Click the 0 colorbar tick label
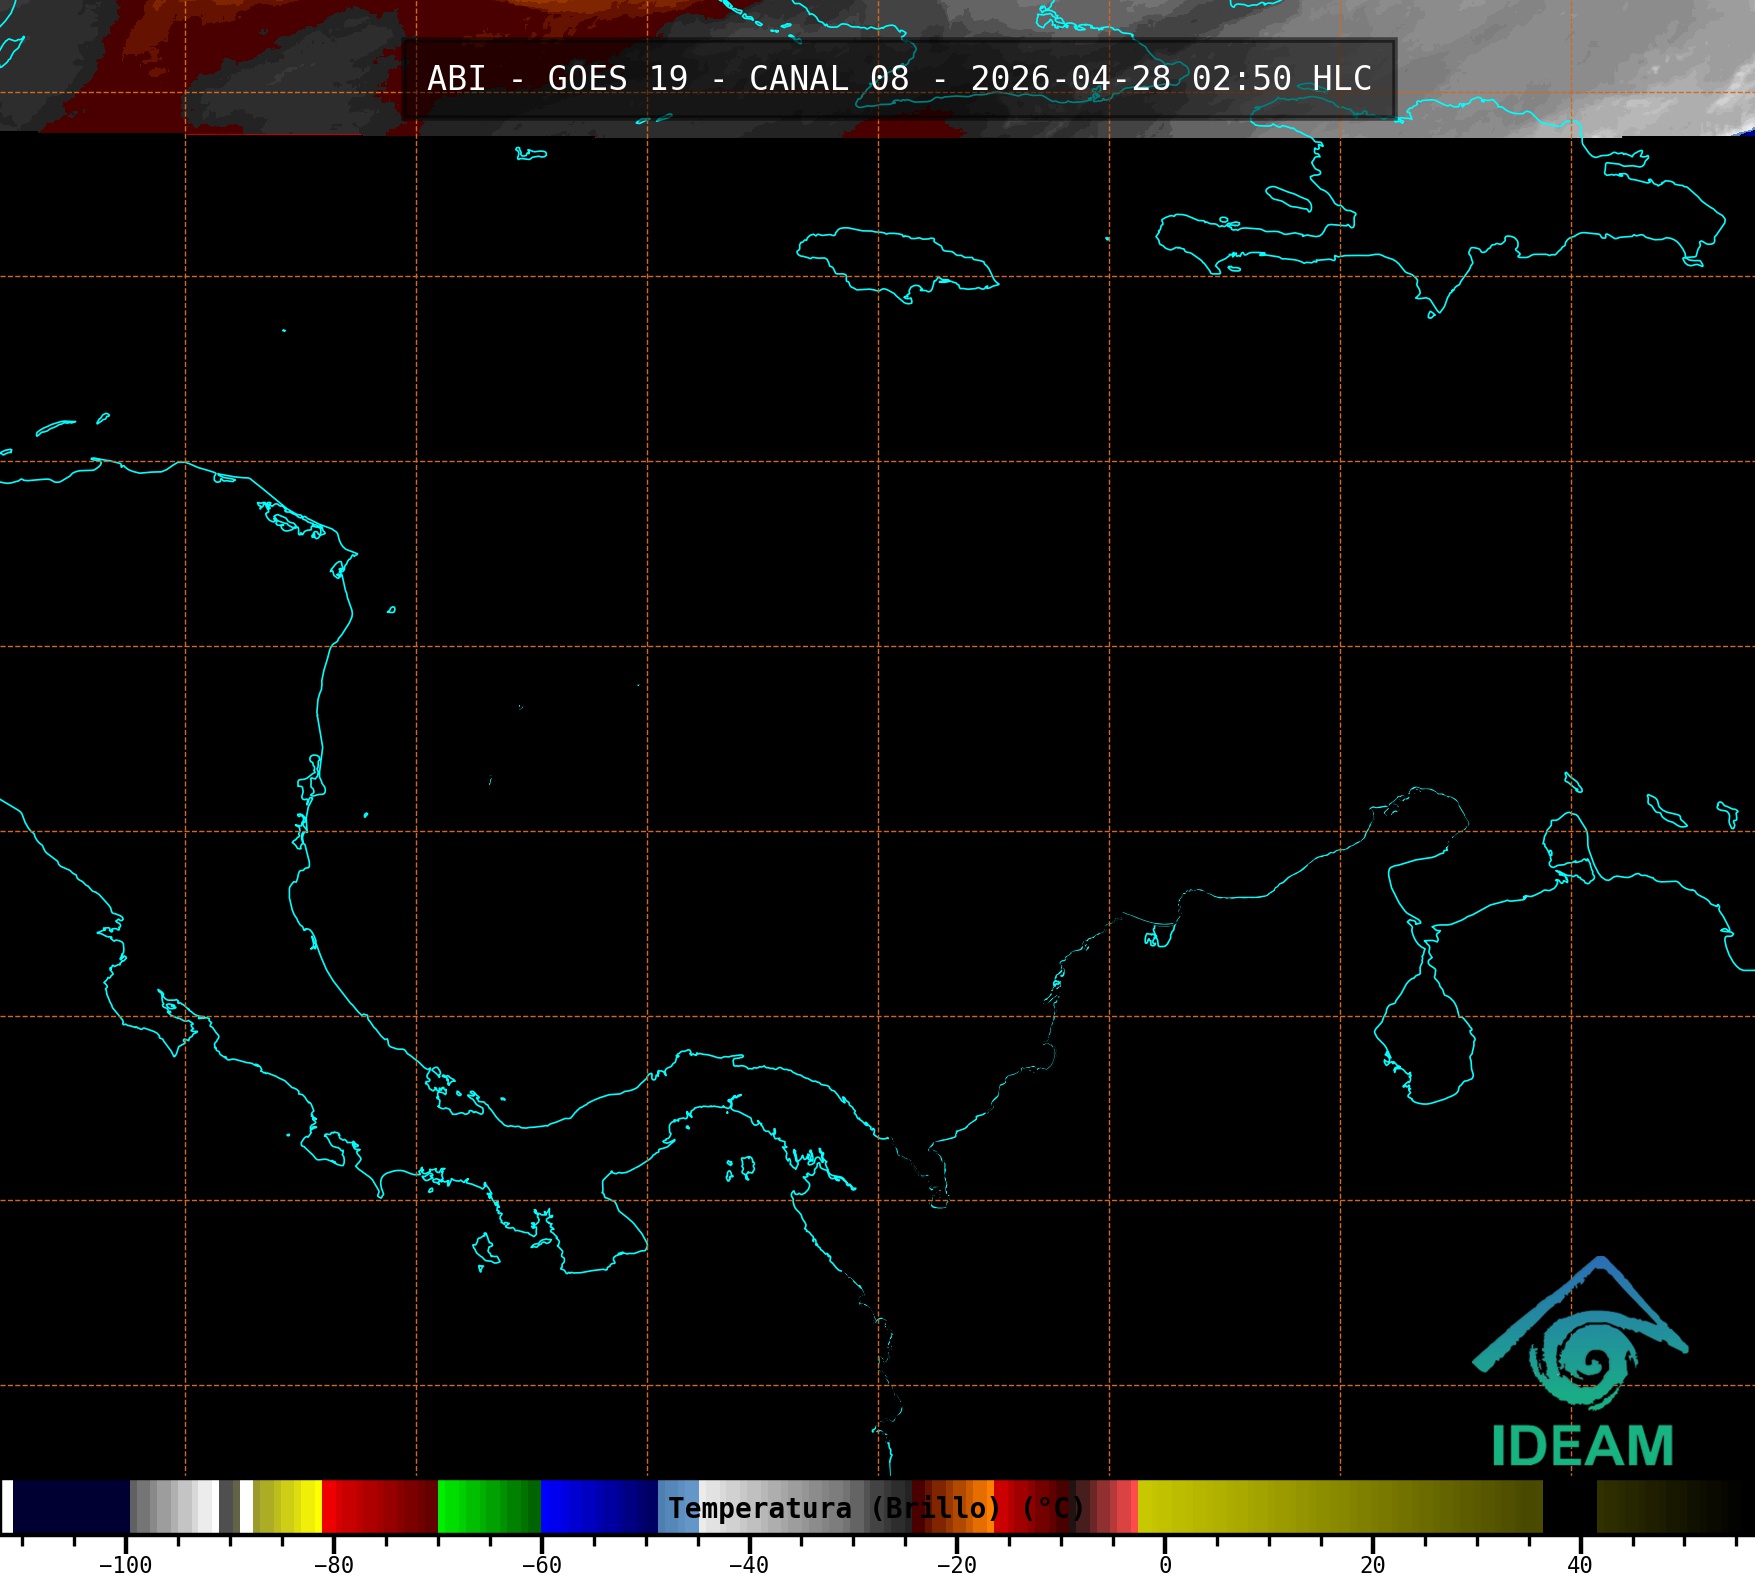 click(1165, 1565)
